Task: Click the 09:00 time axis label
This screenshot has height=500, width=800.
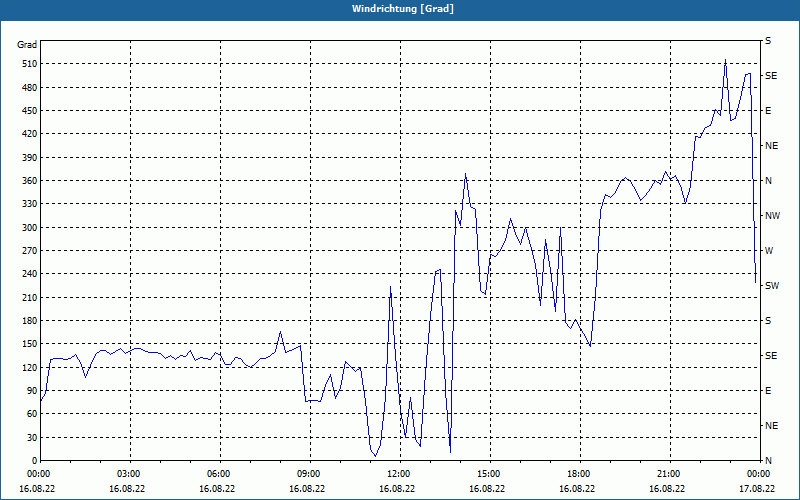Action: pyautogui.click(x=308, y=473)
